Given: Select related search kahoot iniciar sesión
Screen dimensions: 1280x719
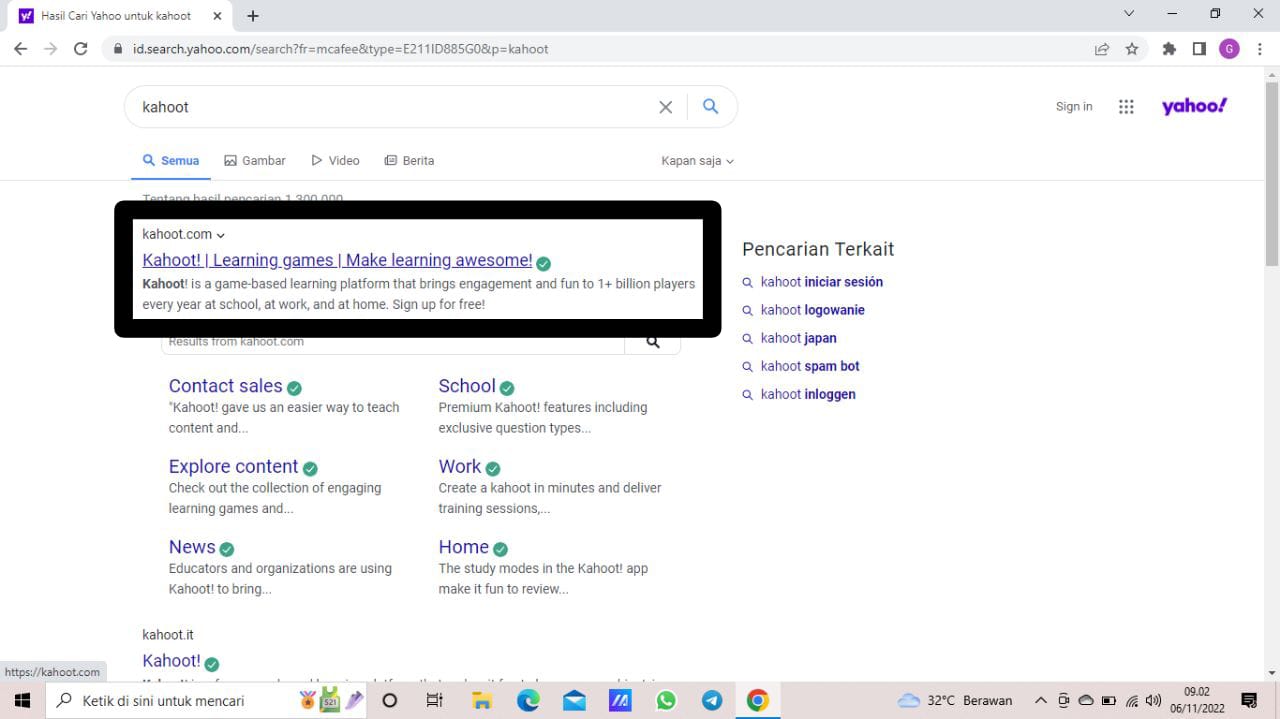Looking at the screenshot, I should (x=821, y=282).
